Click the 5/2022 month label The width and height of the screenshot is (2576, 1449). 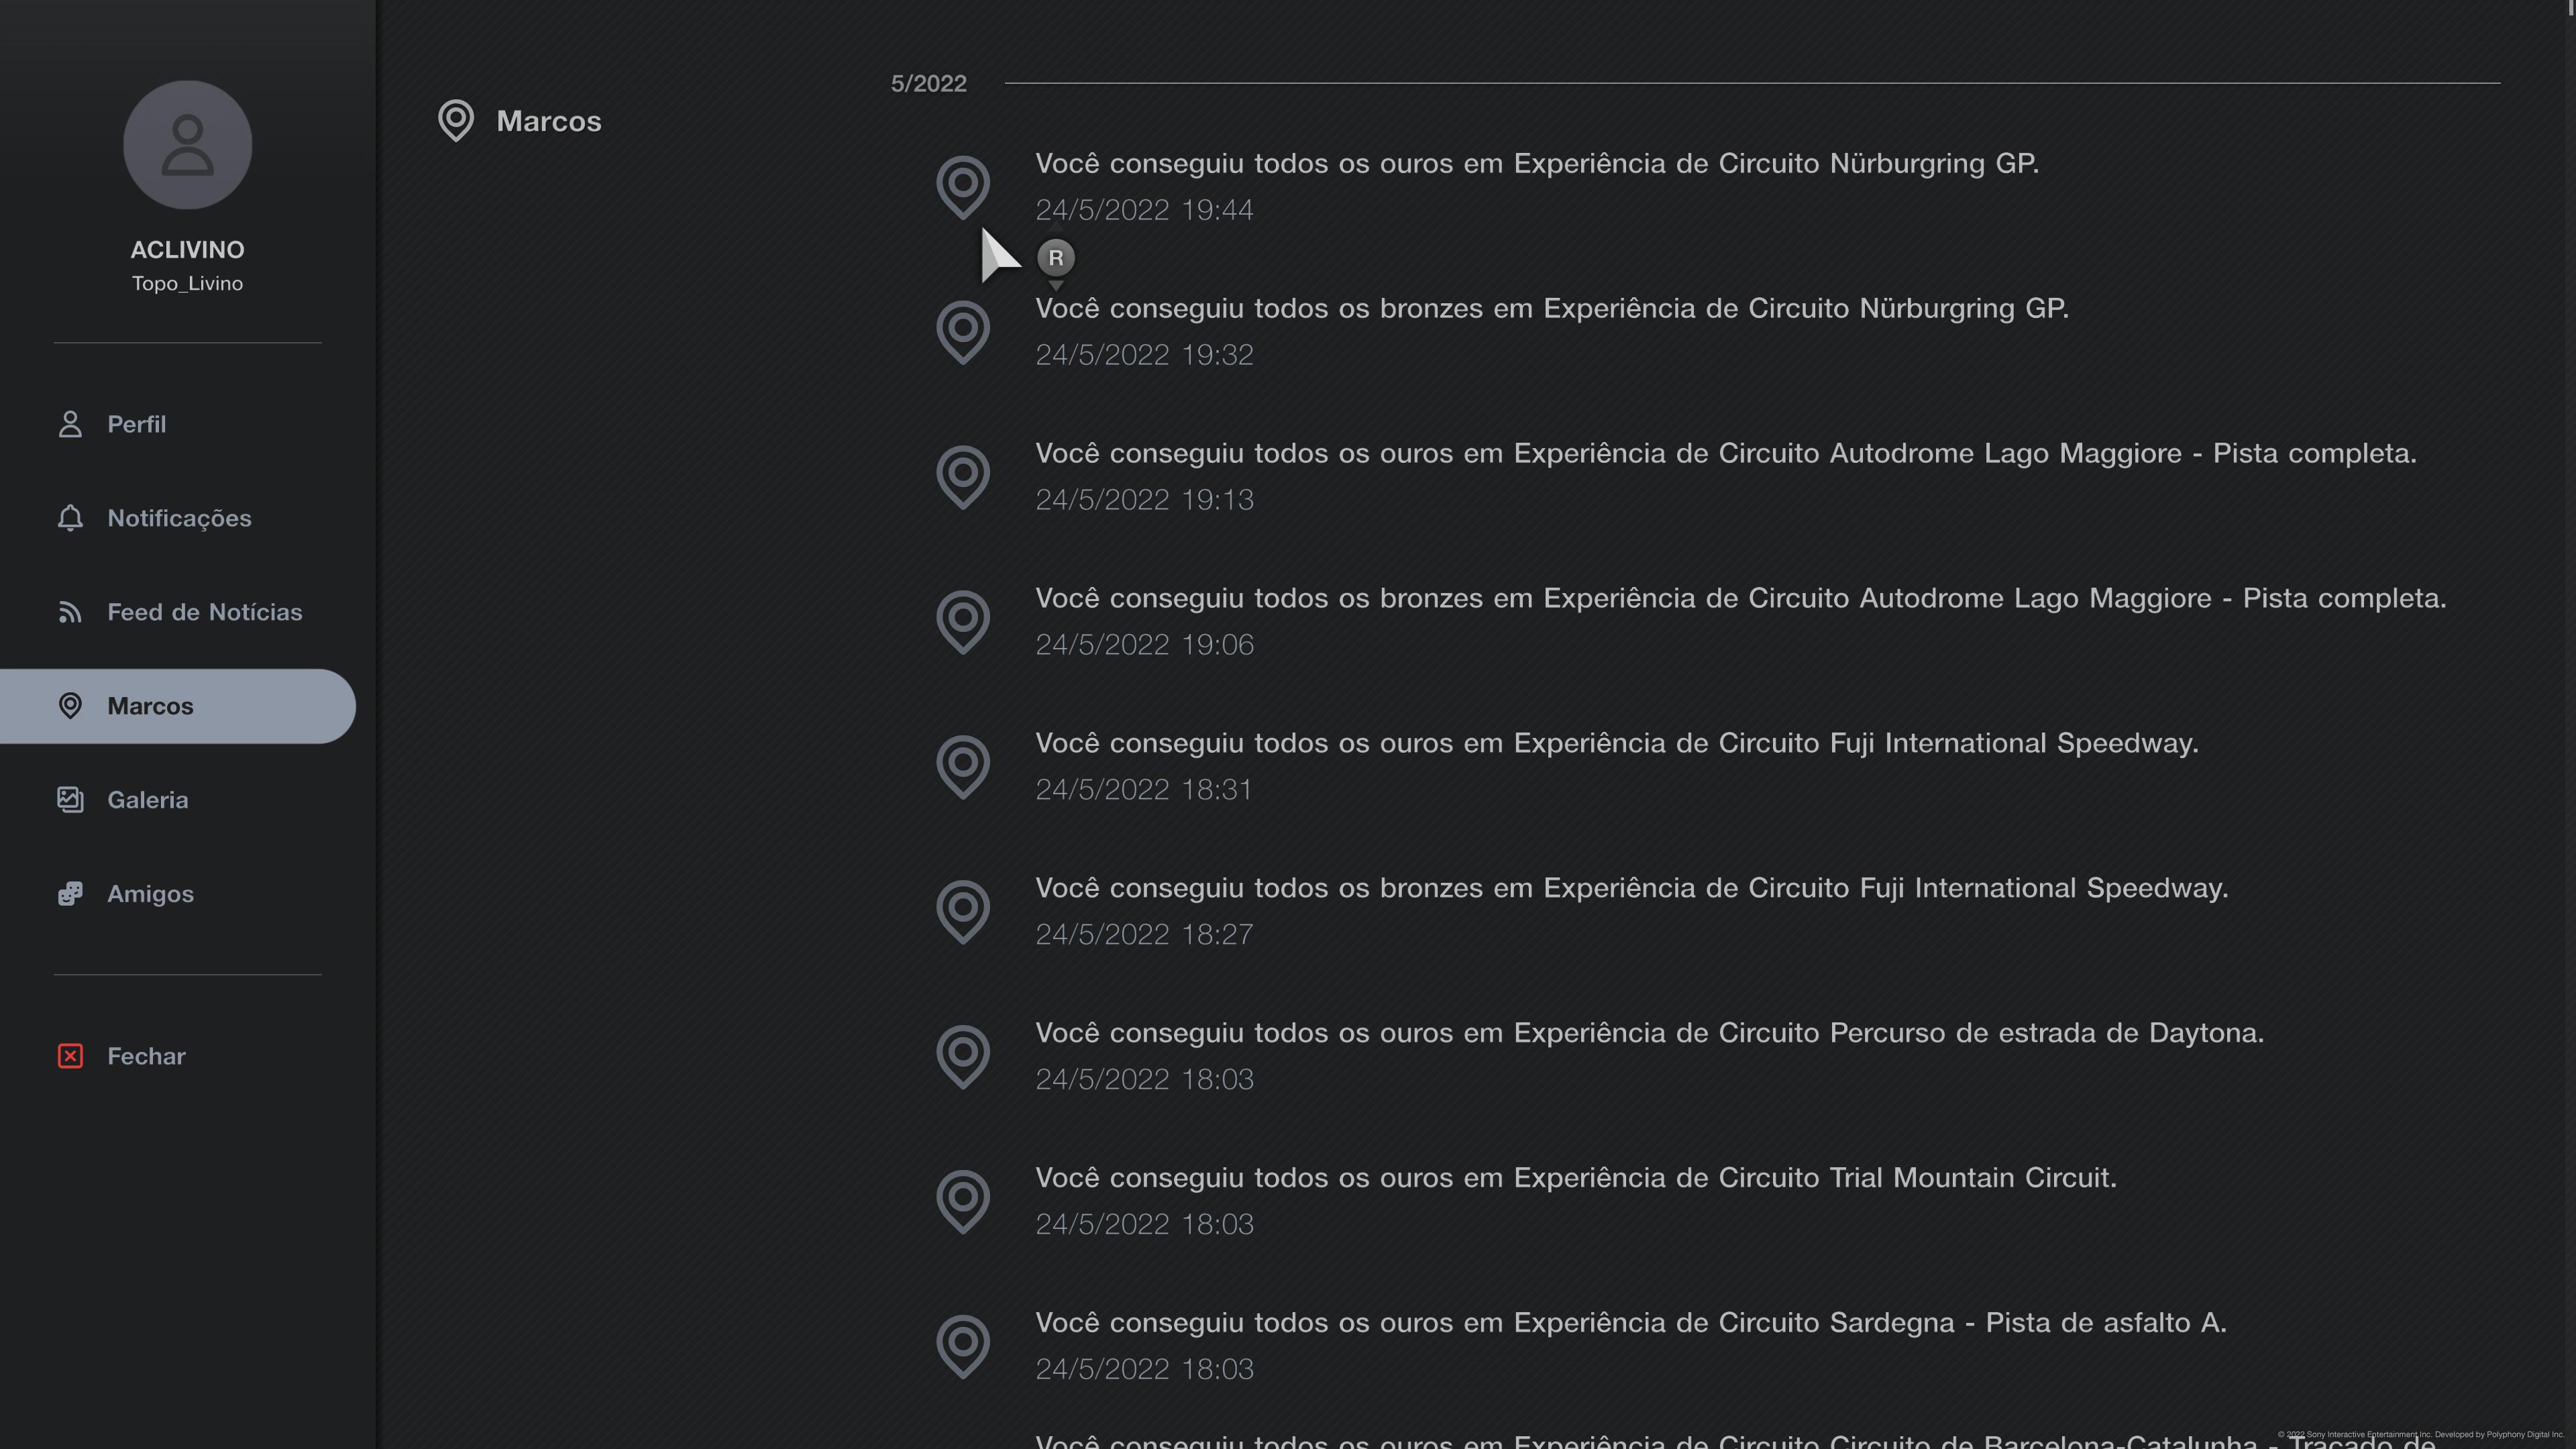point(929,83)
